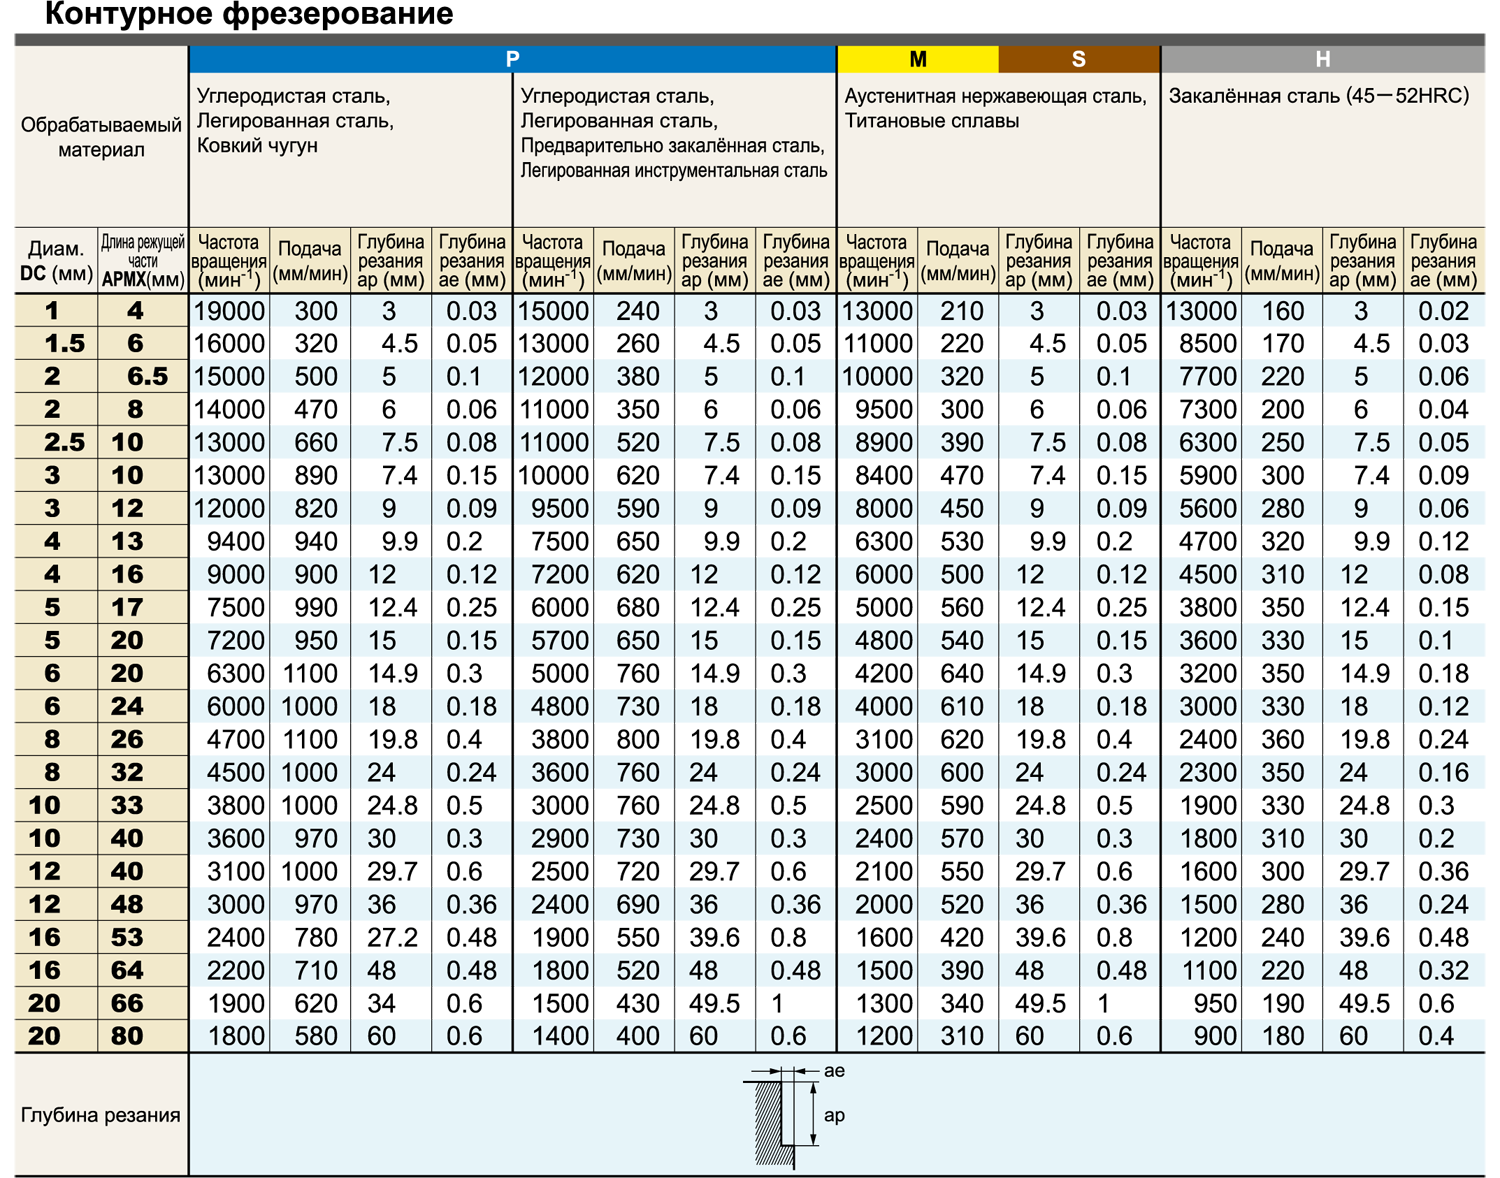Screen dimensions: 1500x1178
Task: Select the yellow M material group header
Action: tap(917, 59)
